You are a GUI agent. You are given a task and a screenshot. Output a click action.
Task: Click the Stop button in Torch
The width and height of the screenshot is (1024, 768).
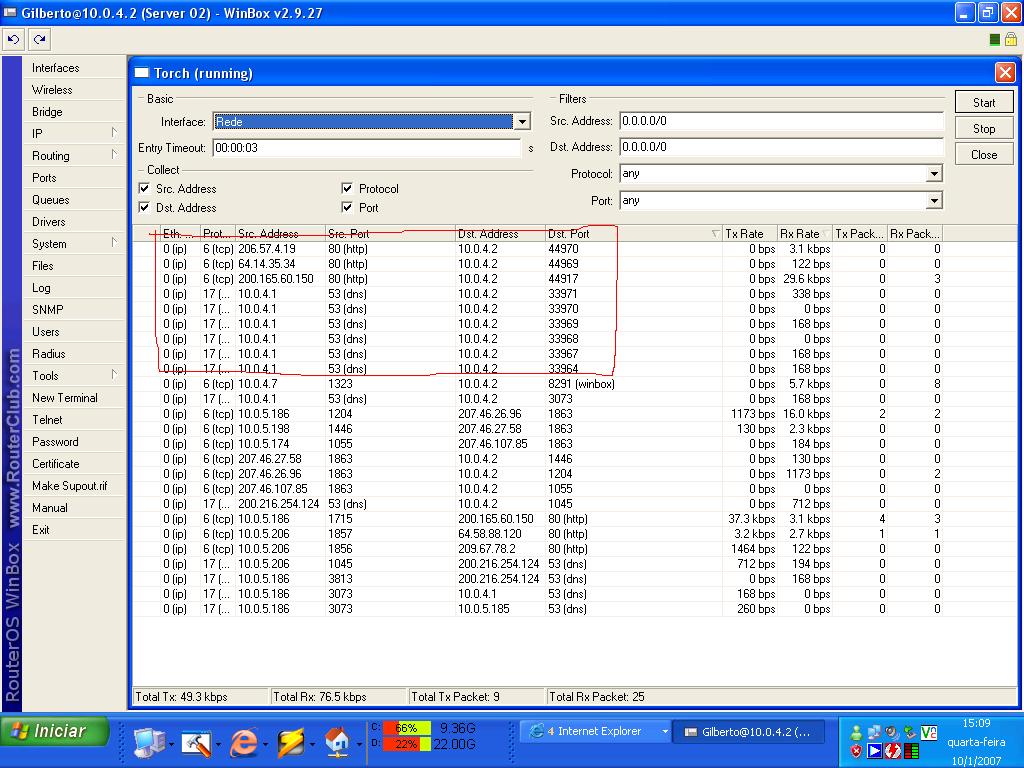tap(984, 129)
